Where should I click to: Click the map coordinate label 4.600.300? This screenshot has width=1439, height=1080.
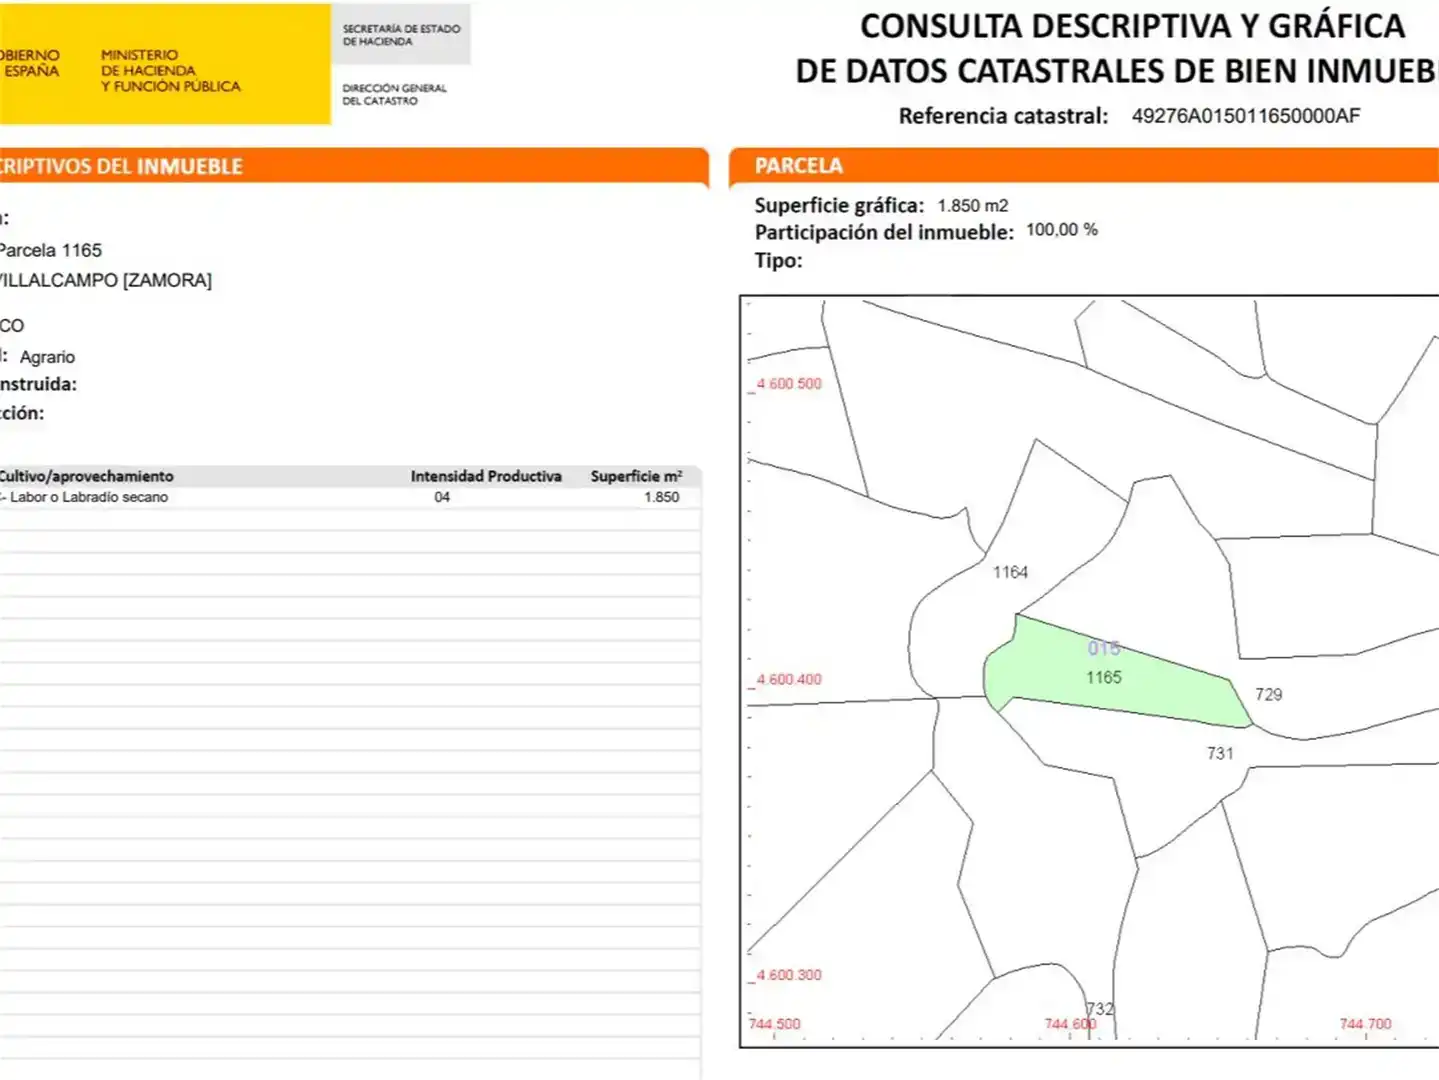(x=789, y=975)
